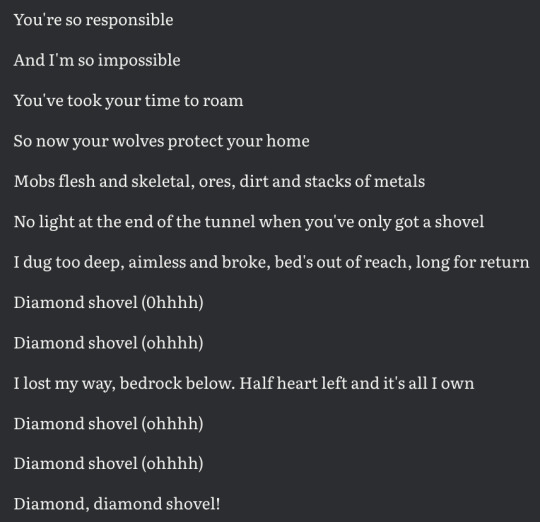Select the lyric "You've took your time to roam"
This screenshot has width=540, height=522.
[x=128, y=101]
